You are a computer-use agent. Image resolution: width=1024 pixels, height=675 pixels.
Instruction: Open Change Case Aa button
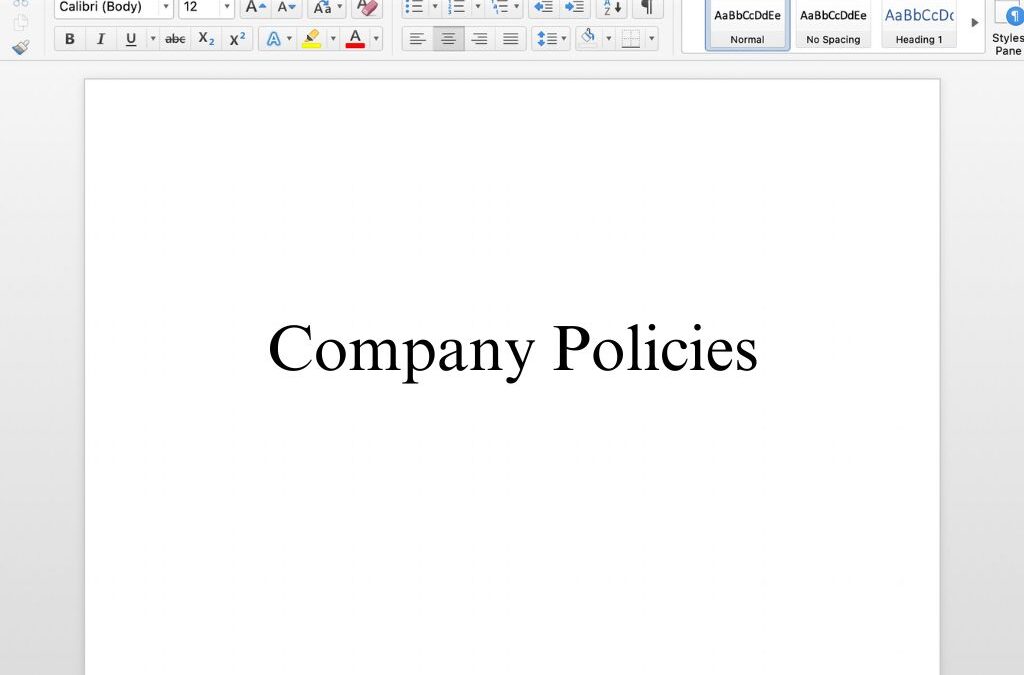click(327, 7)
